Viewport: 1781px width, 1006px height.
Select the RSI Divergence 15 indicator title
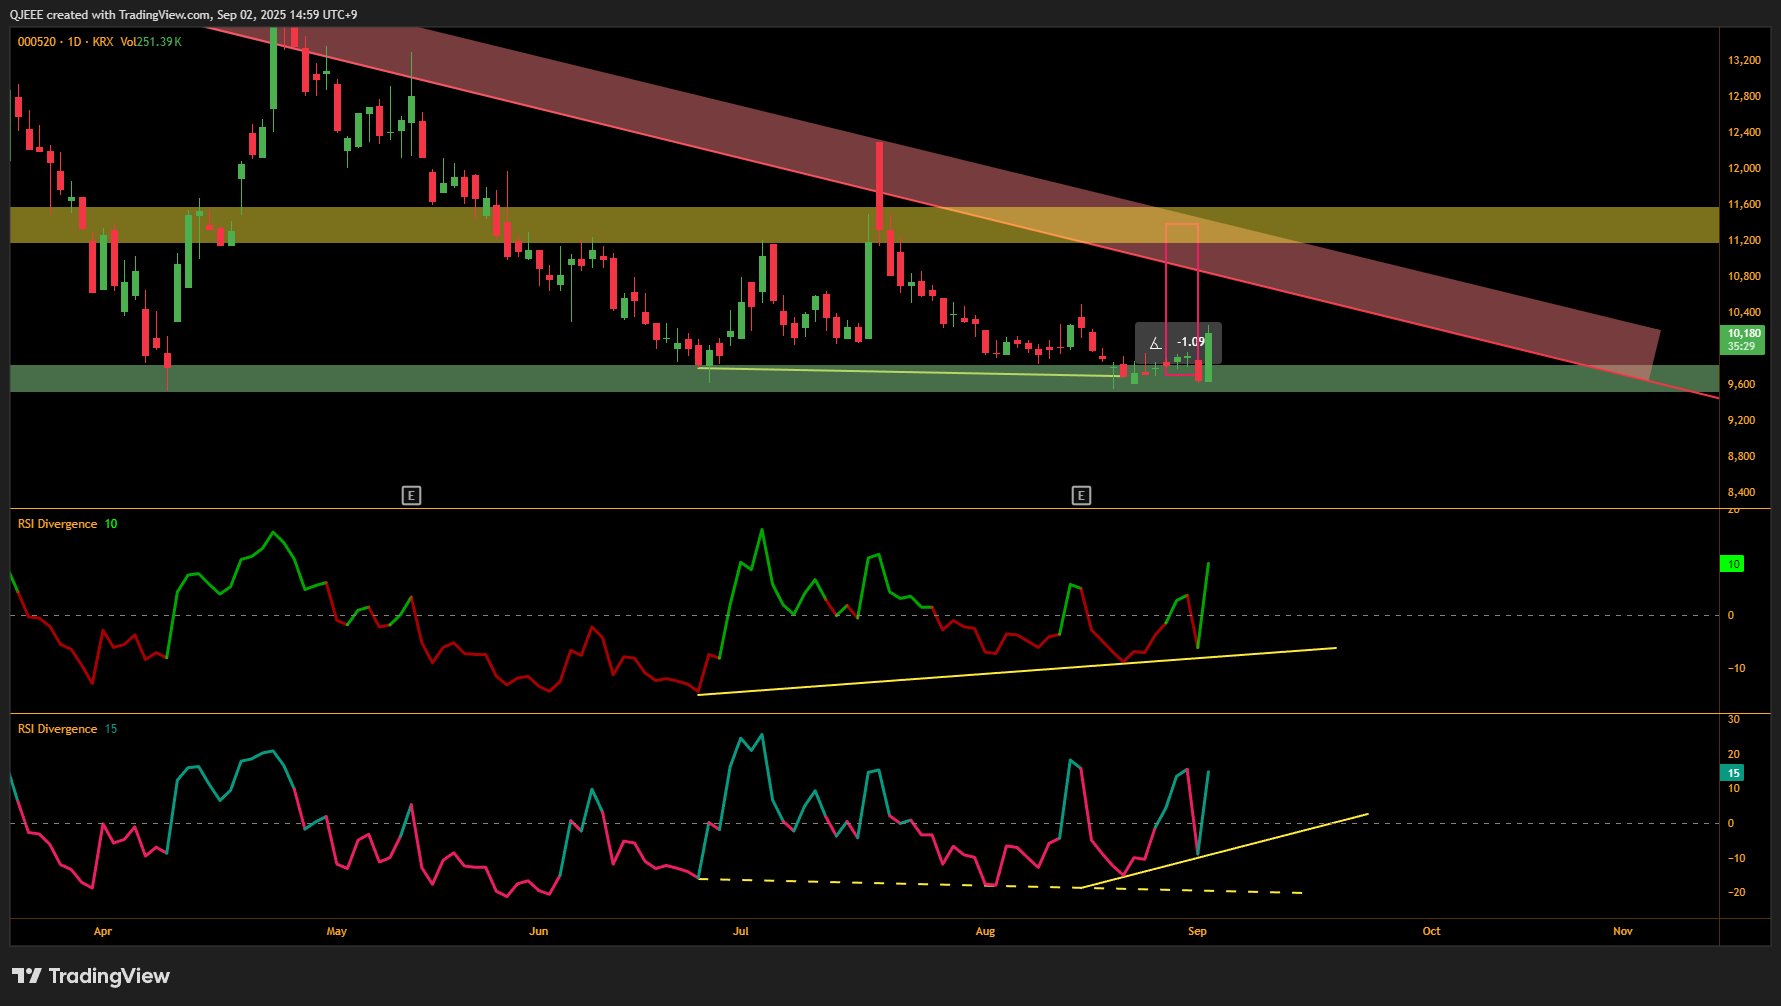(67, 729)
